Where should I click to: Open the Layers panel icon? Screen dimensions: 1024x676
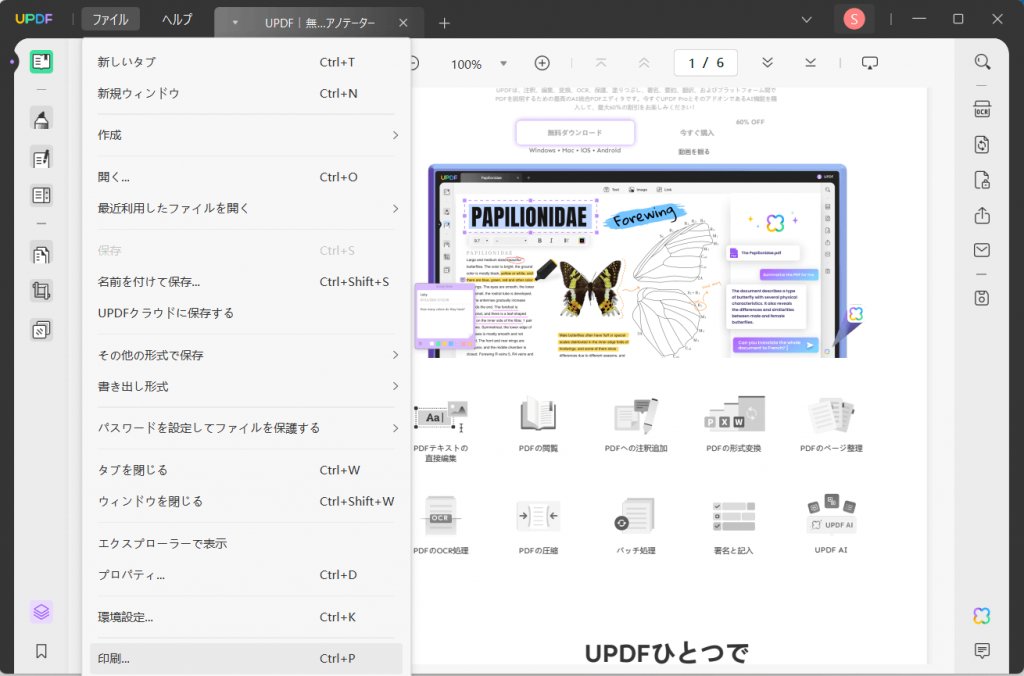point(41,612)
